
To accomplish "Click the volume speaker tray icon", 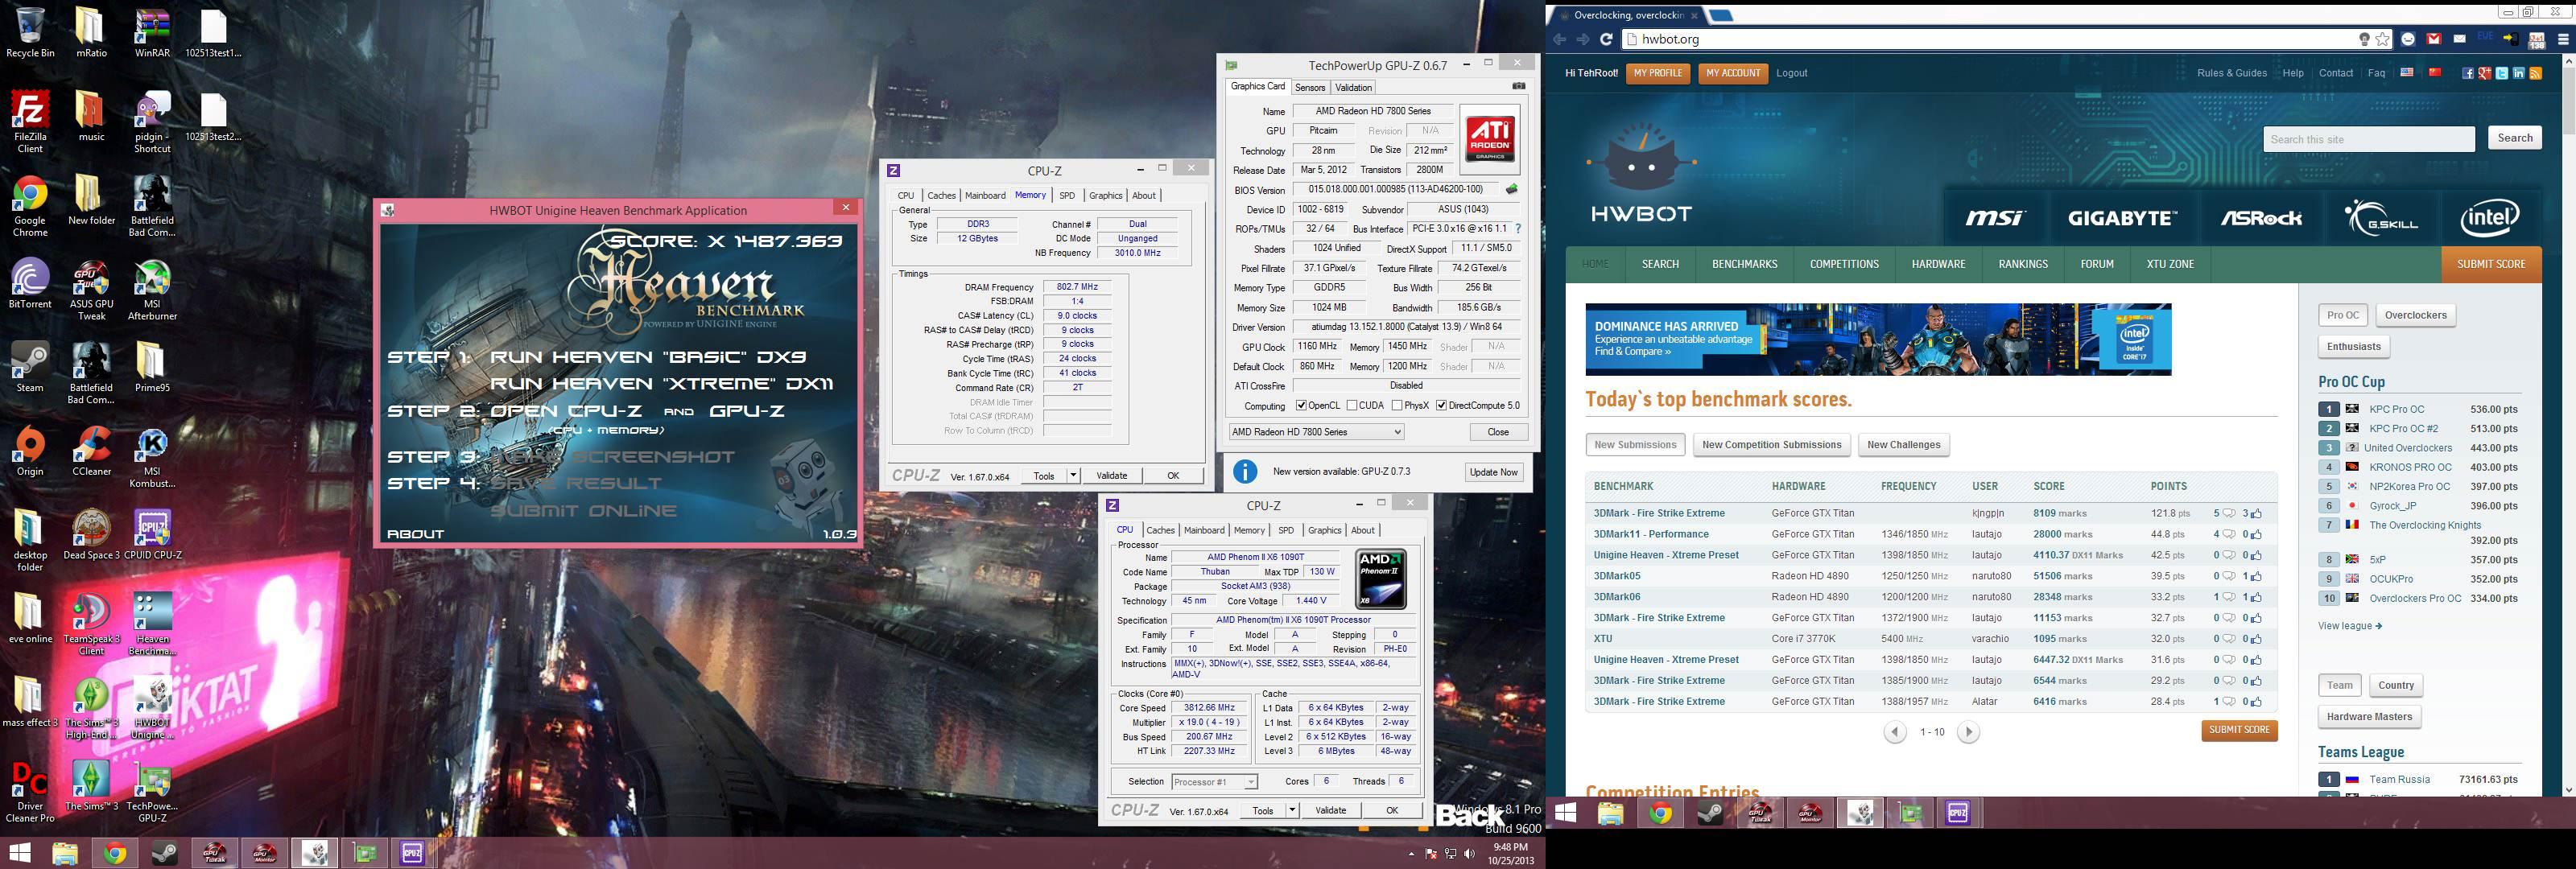I will tap(1469, 853).
